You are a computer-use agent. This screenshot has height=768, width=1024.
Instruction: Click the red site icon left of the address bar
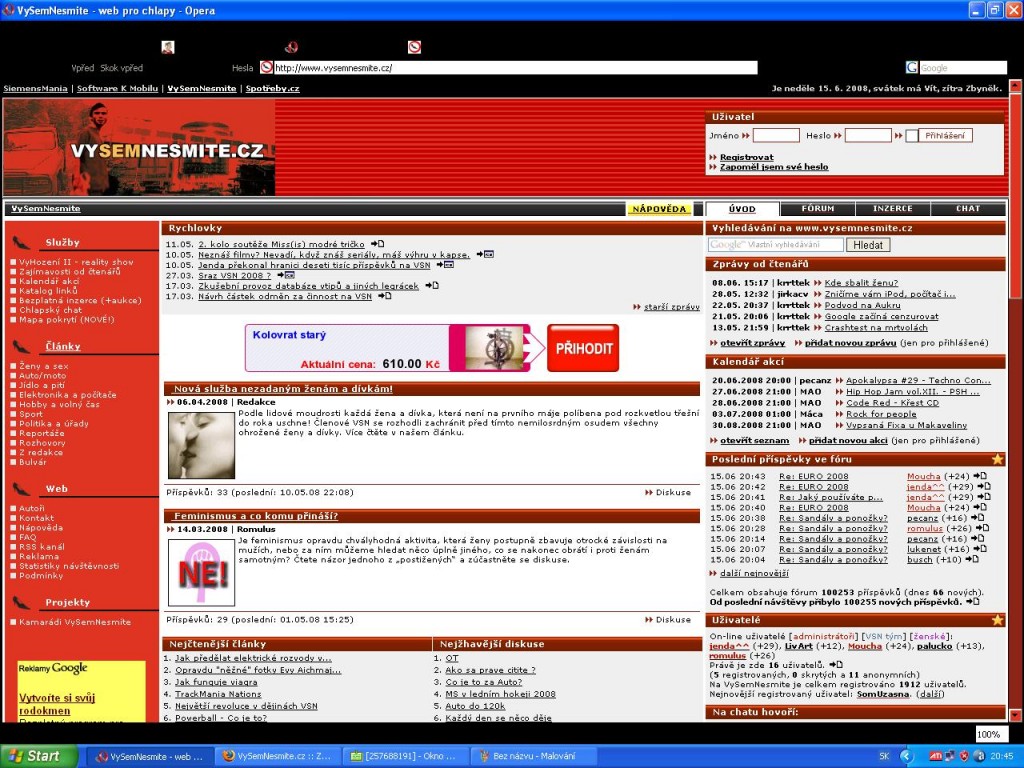click(x=266, y=67)
